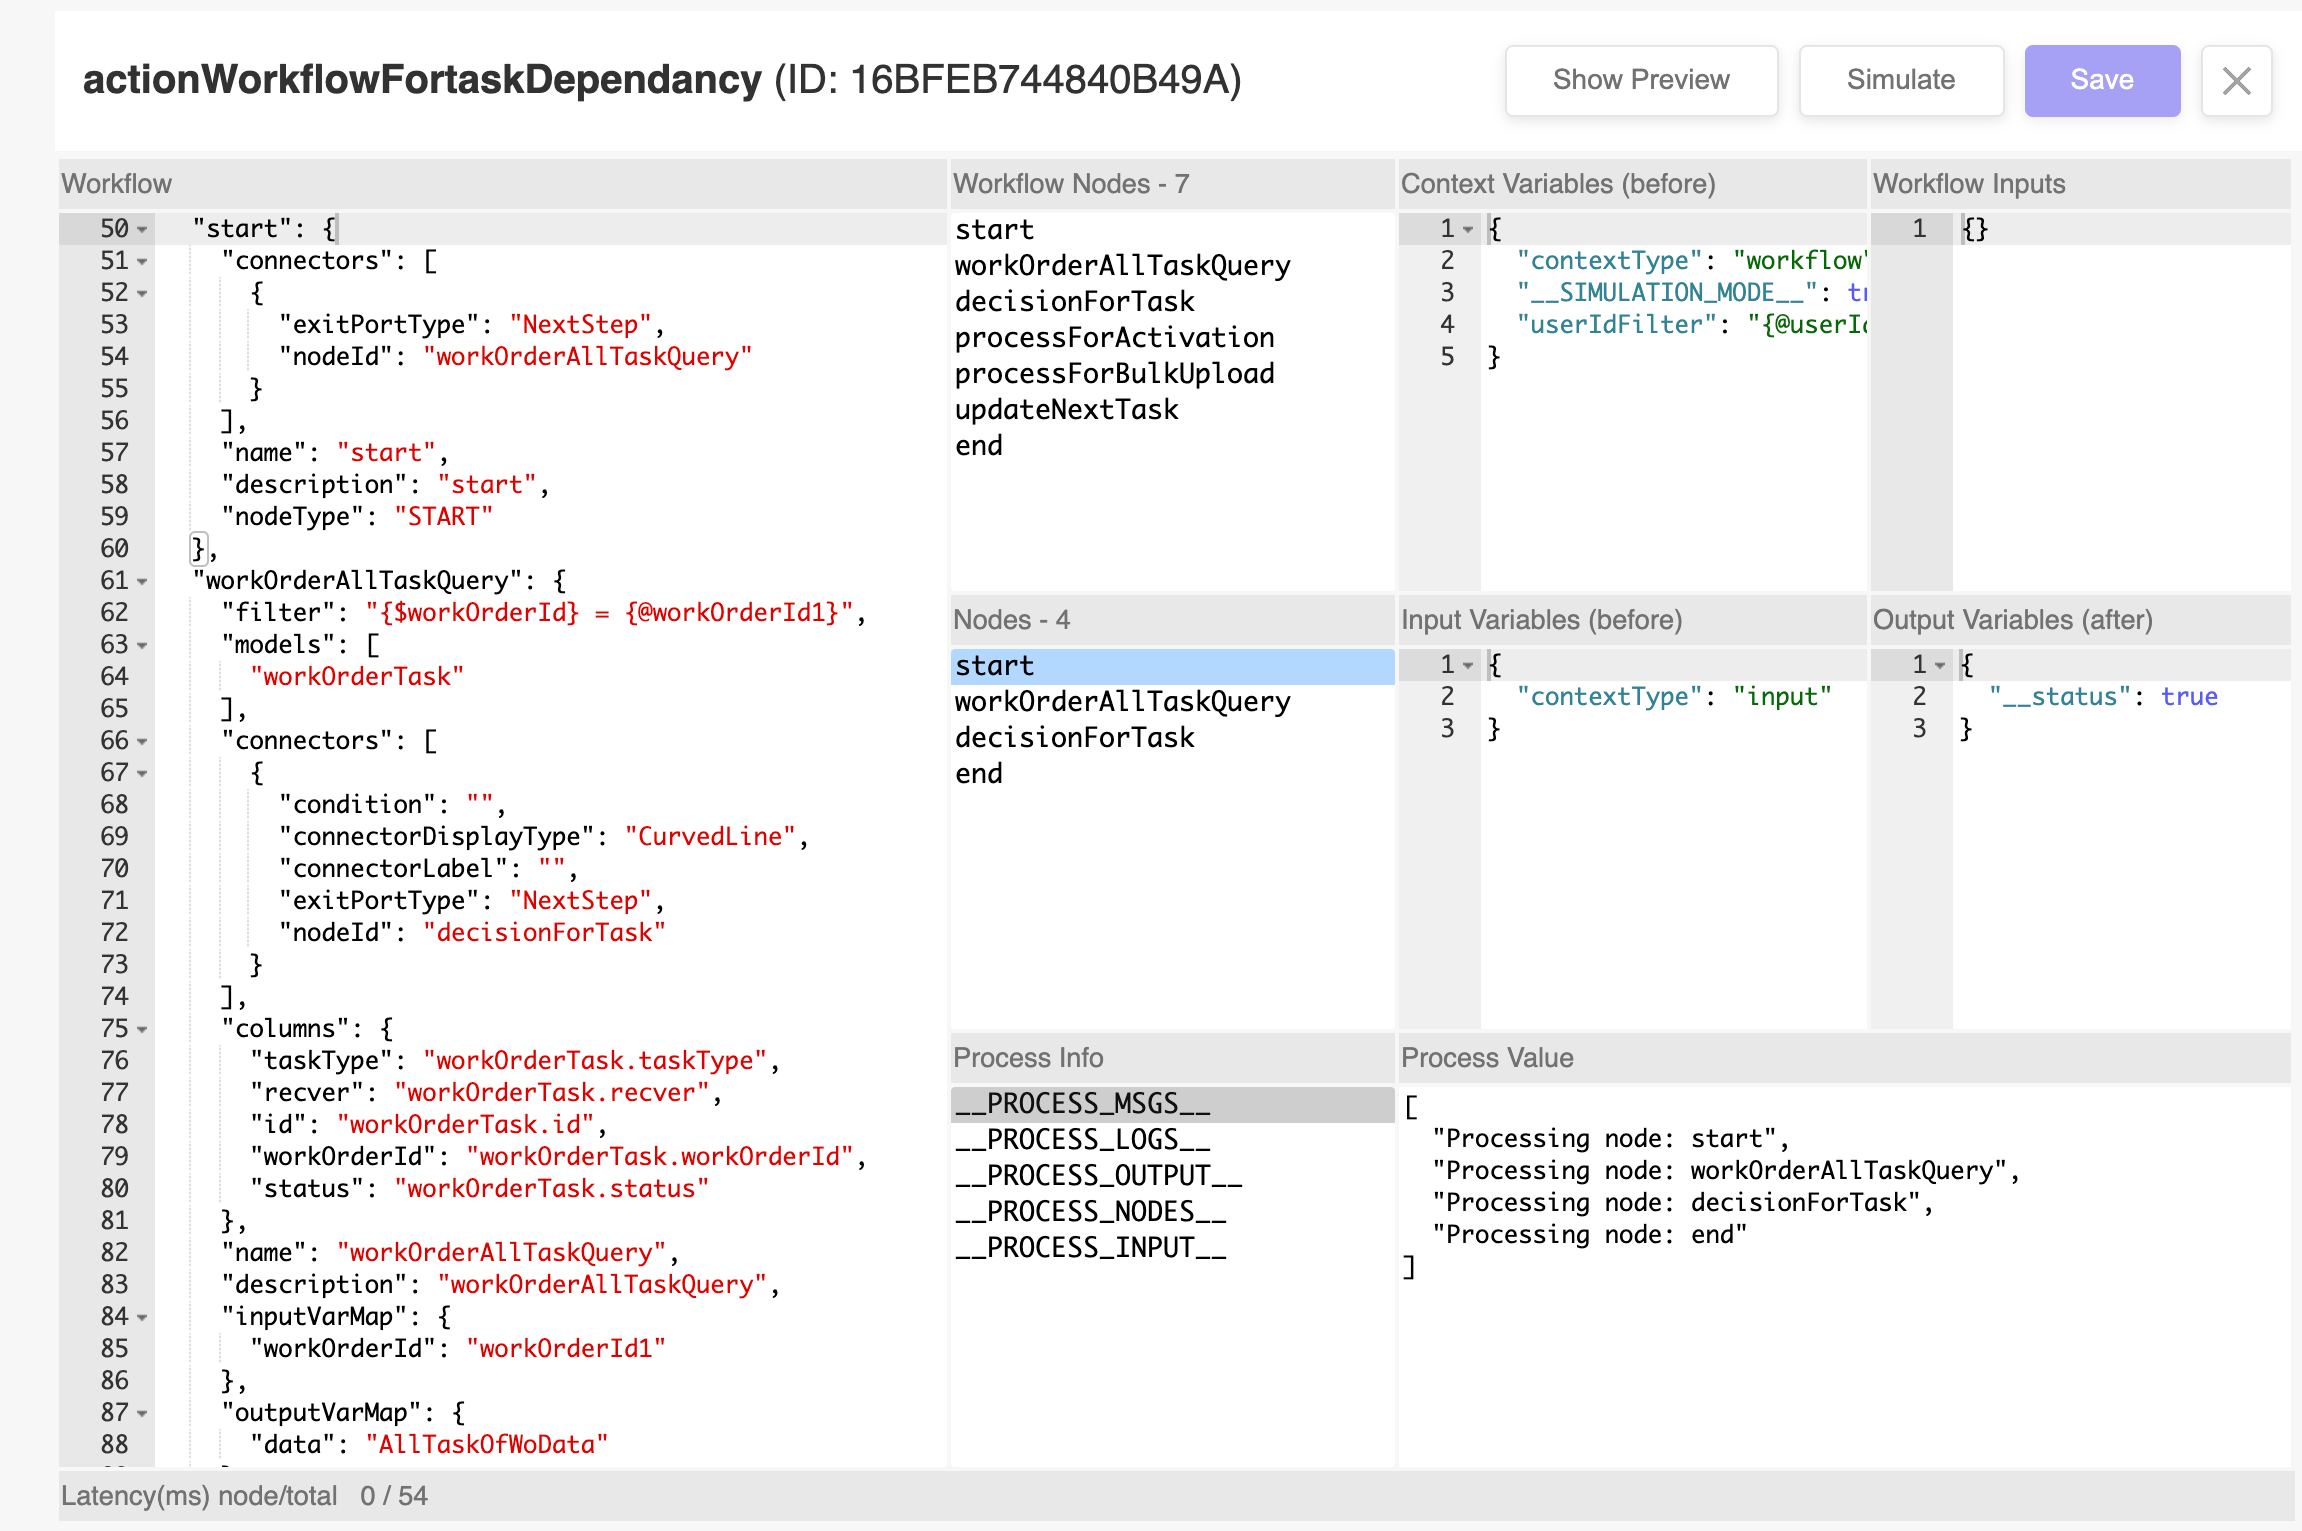Select __PROCESS_INPUT__ in Process Info
Screen dimensions: 2302x1531
click(1172, 1248)
